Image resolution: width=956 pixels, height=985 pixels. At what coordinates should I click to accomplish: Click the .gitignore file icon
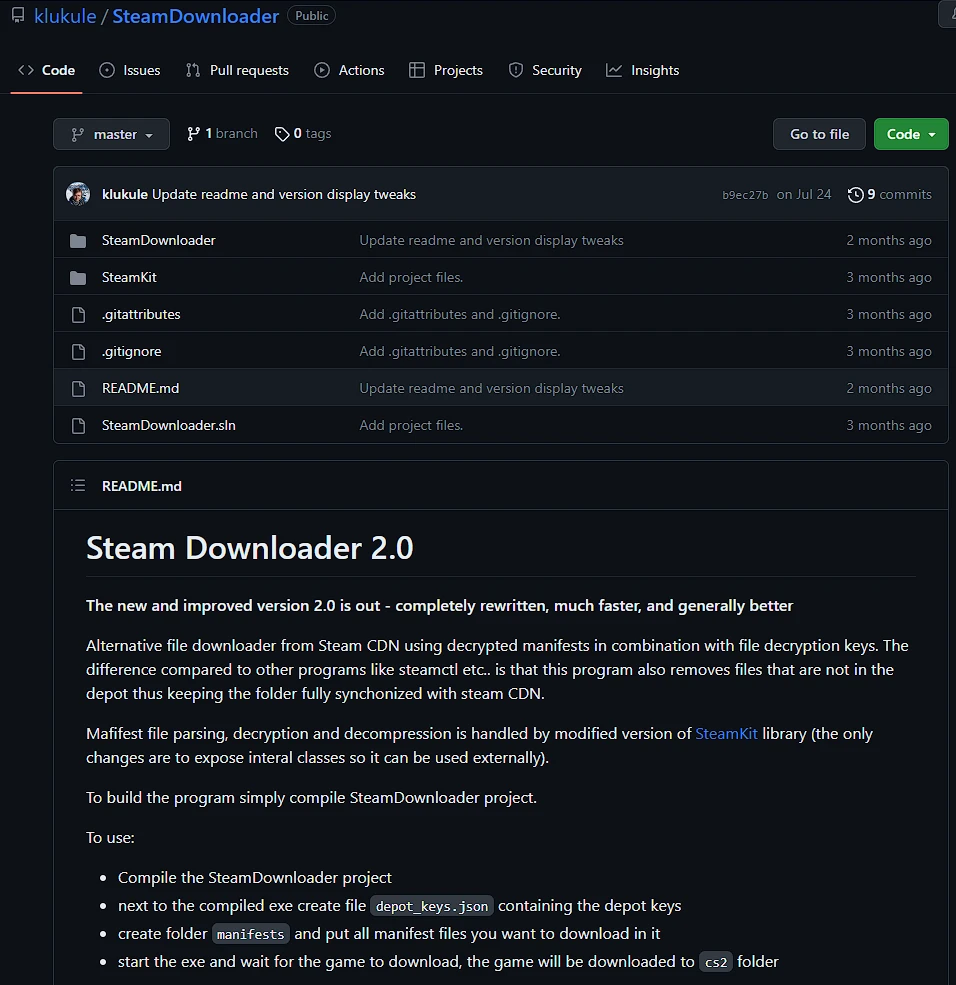pyautogui.click(x=78, y=352)
